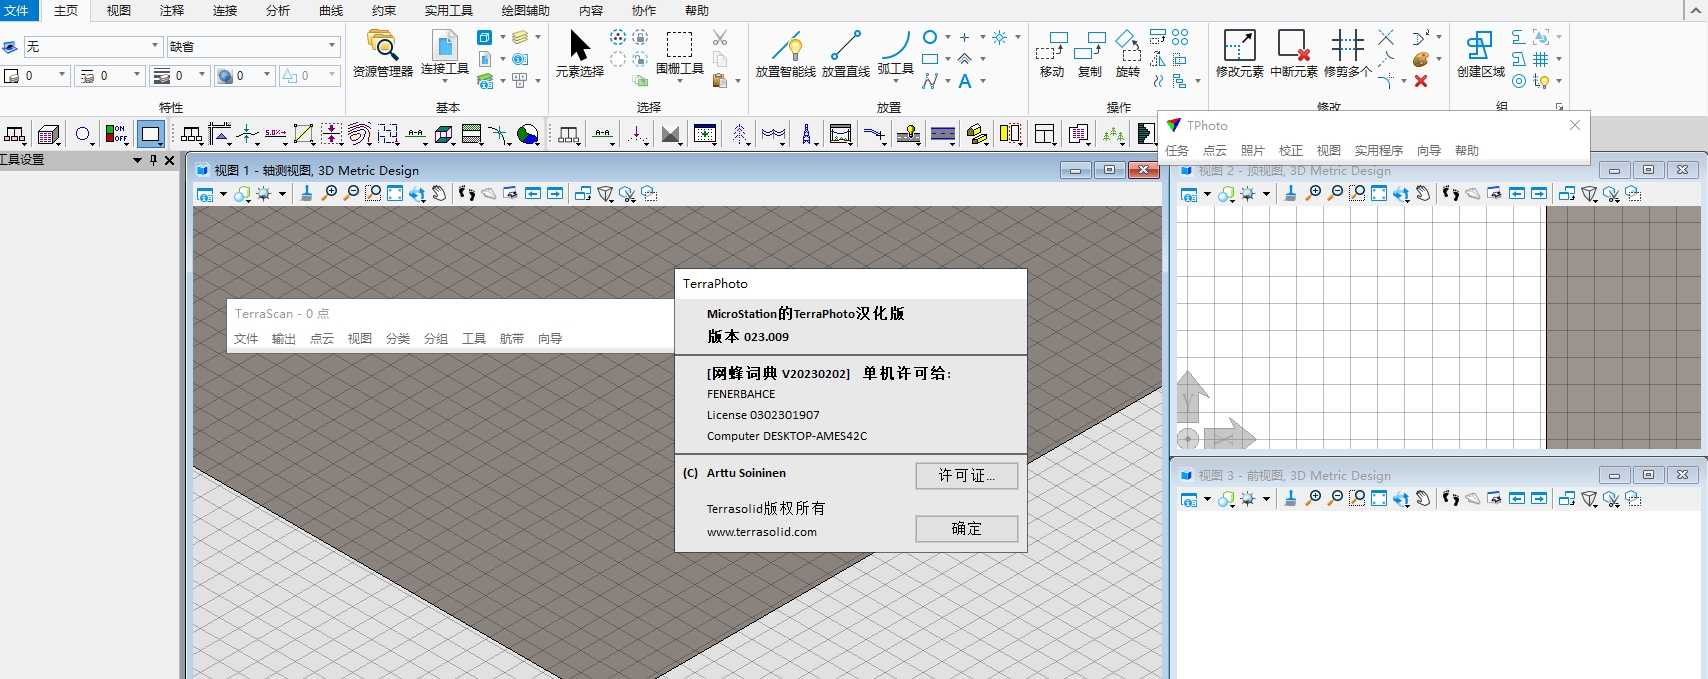Viewport: 1708px width, 679px height.
Task: Switch to the 绘图辅助 ribbon tab
Action: coord(526,11)
